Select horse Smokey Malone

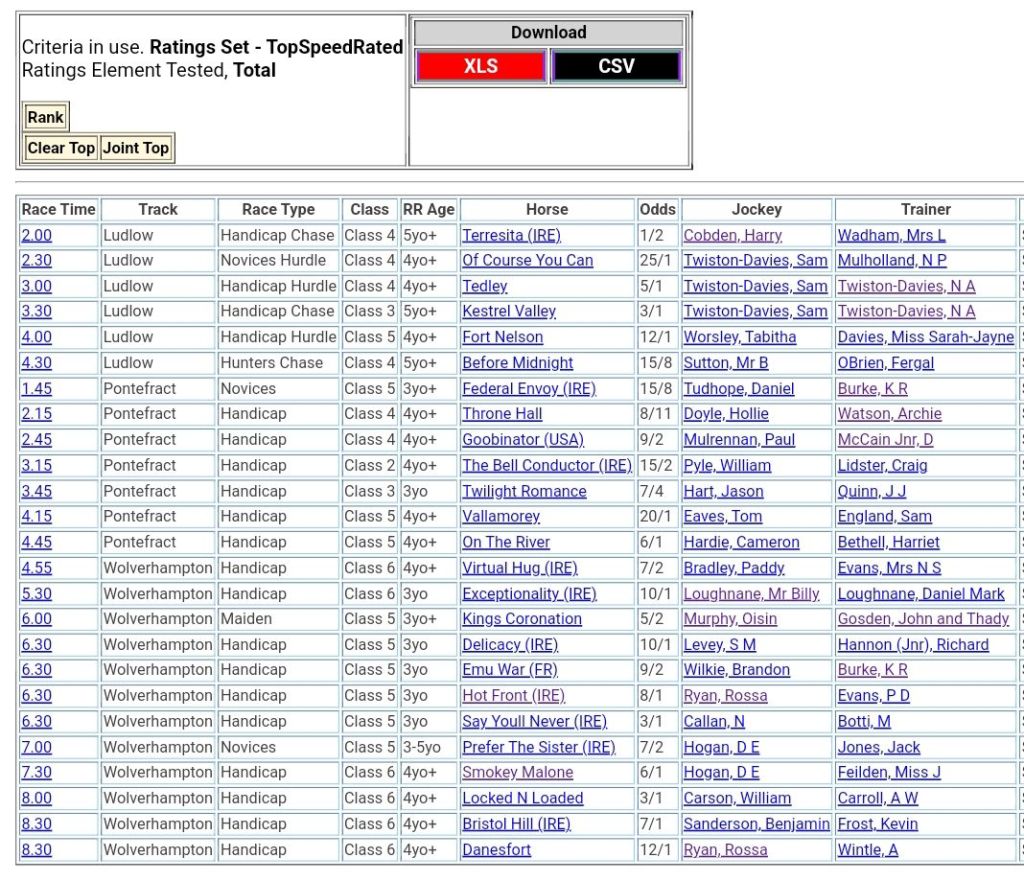tap(517, 772)
